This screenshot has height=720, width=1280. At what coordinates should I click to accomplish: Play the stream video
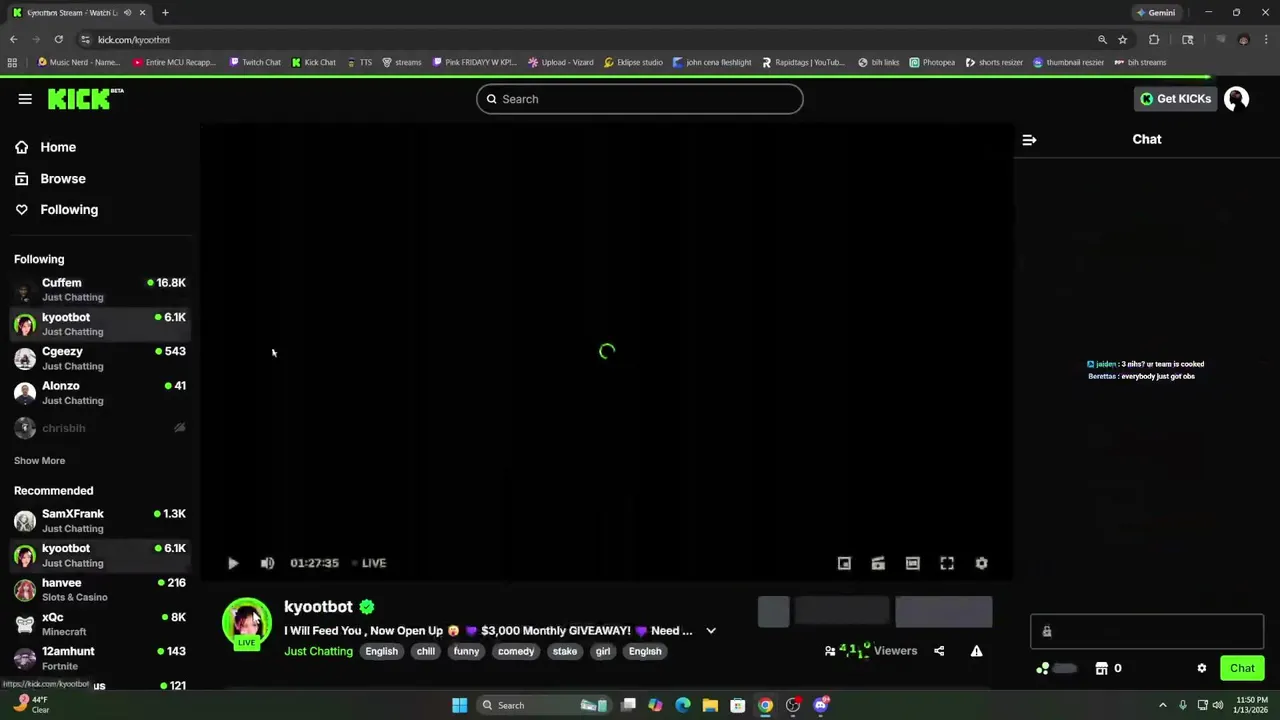tap(233, 563)
